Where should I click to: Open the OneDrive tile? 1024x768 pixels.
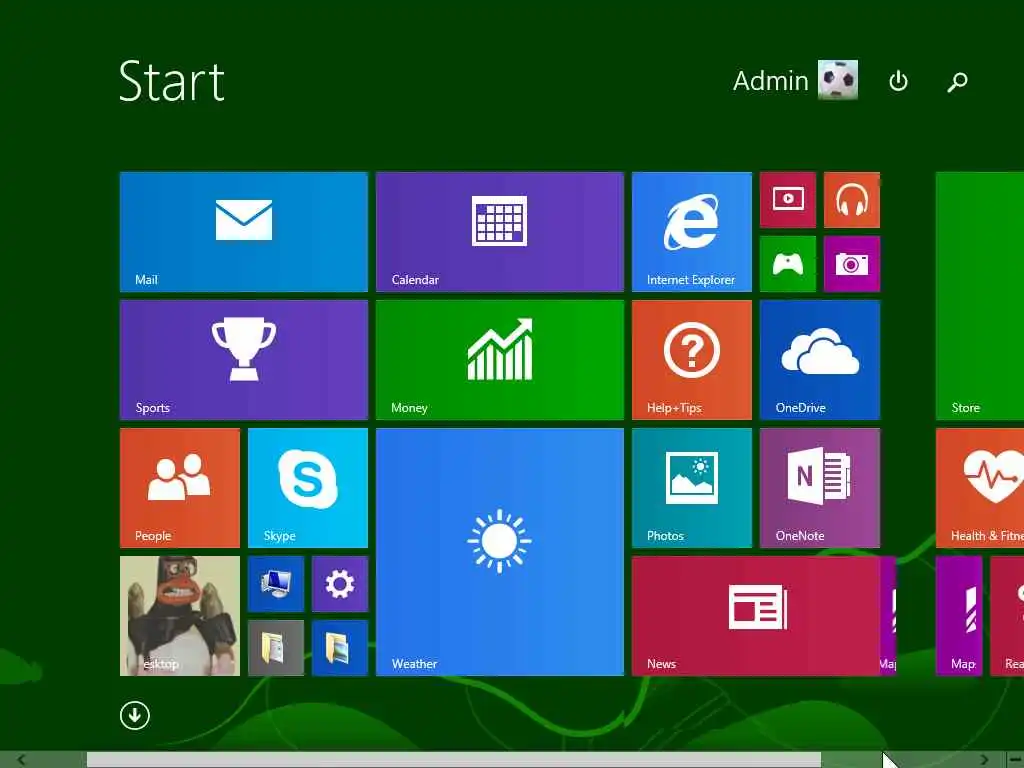[x=820, y=360]
